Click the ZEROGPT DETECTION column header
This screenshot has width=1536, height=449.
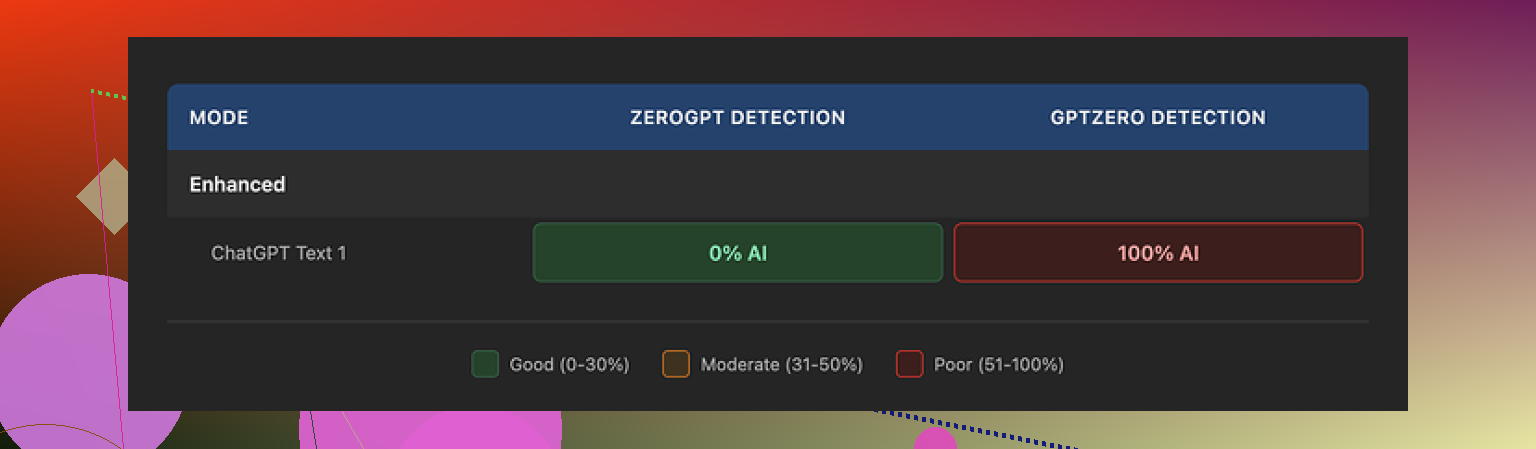pos(737,118)
